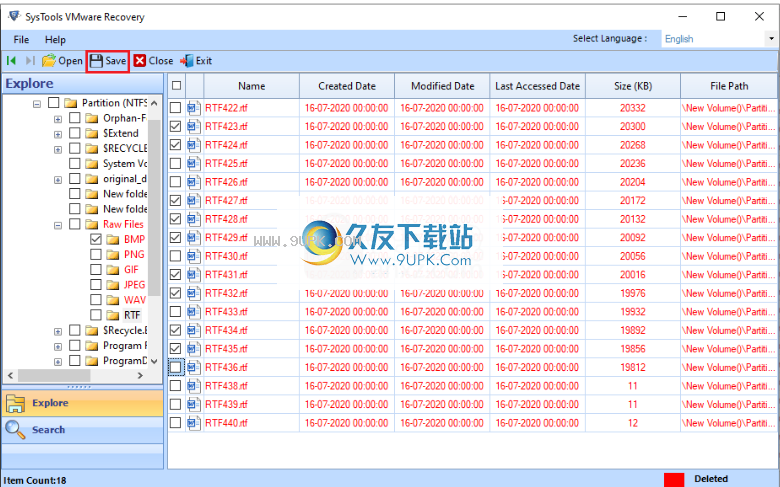Expand the original_d tree node
The width and height of the screenshot is (780, 487).
pos(58,180)
